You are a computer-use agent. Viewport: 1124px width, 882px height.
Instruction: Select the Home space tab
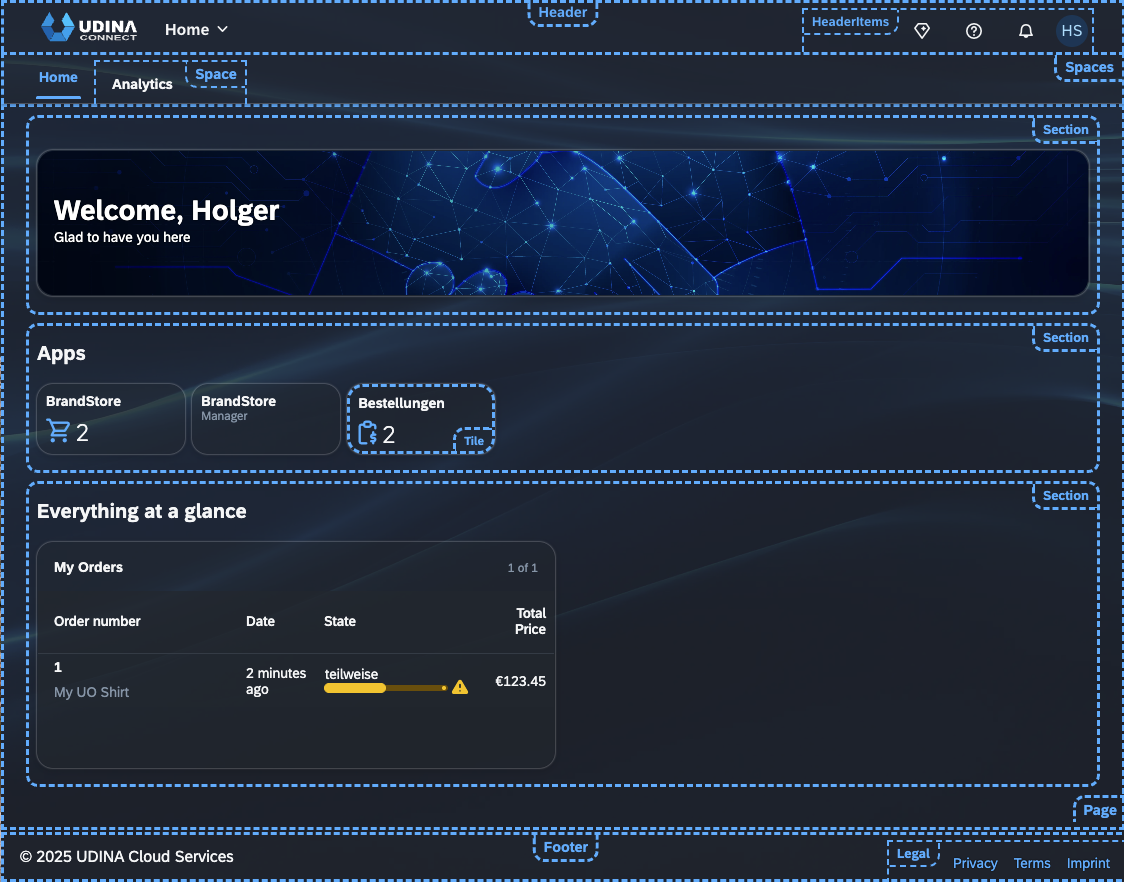[58, 78]
